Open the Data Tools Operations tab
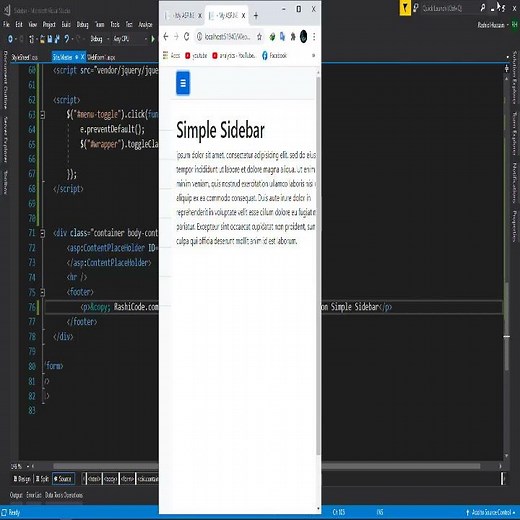Screen dimensions: 520x520 (x=64, y=495)
